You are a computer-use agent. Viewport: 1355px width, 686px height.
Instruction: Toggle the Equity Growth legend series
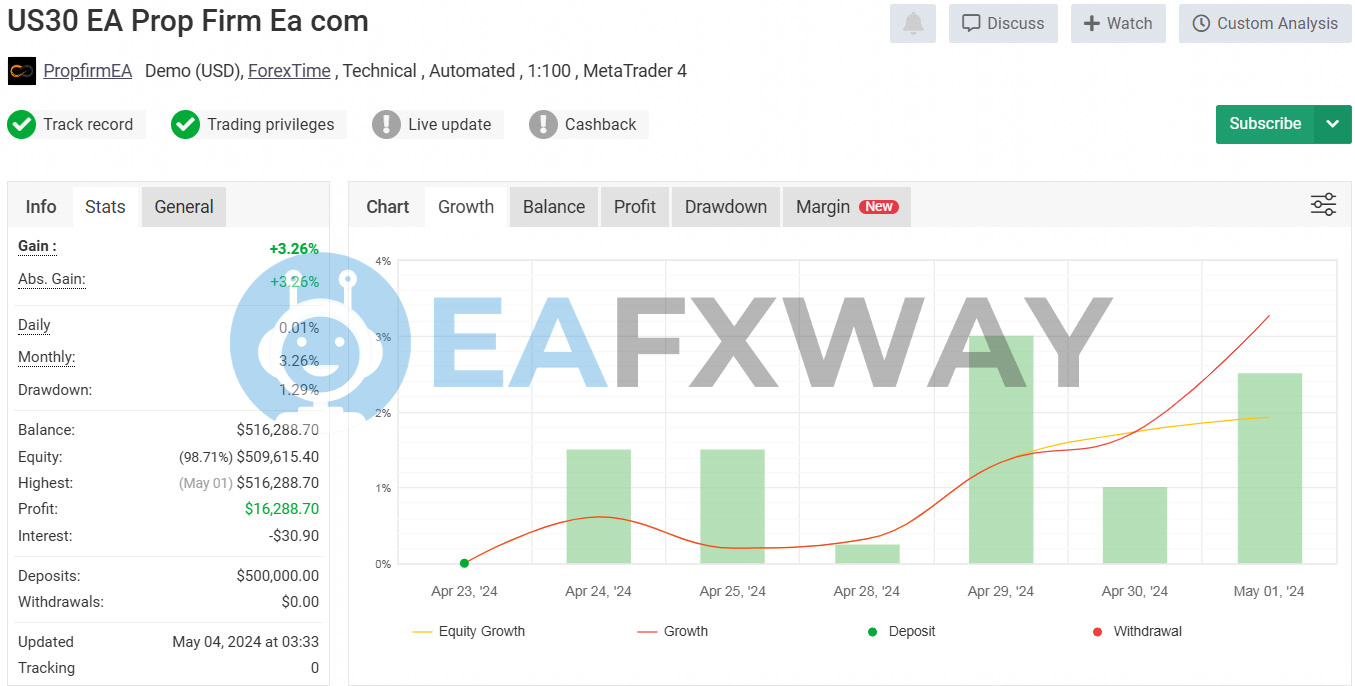[468, 632]
